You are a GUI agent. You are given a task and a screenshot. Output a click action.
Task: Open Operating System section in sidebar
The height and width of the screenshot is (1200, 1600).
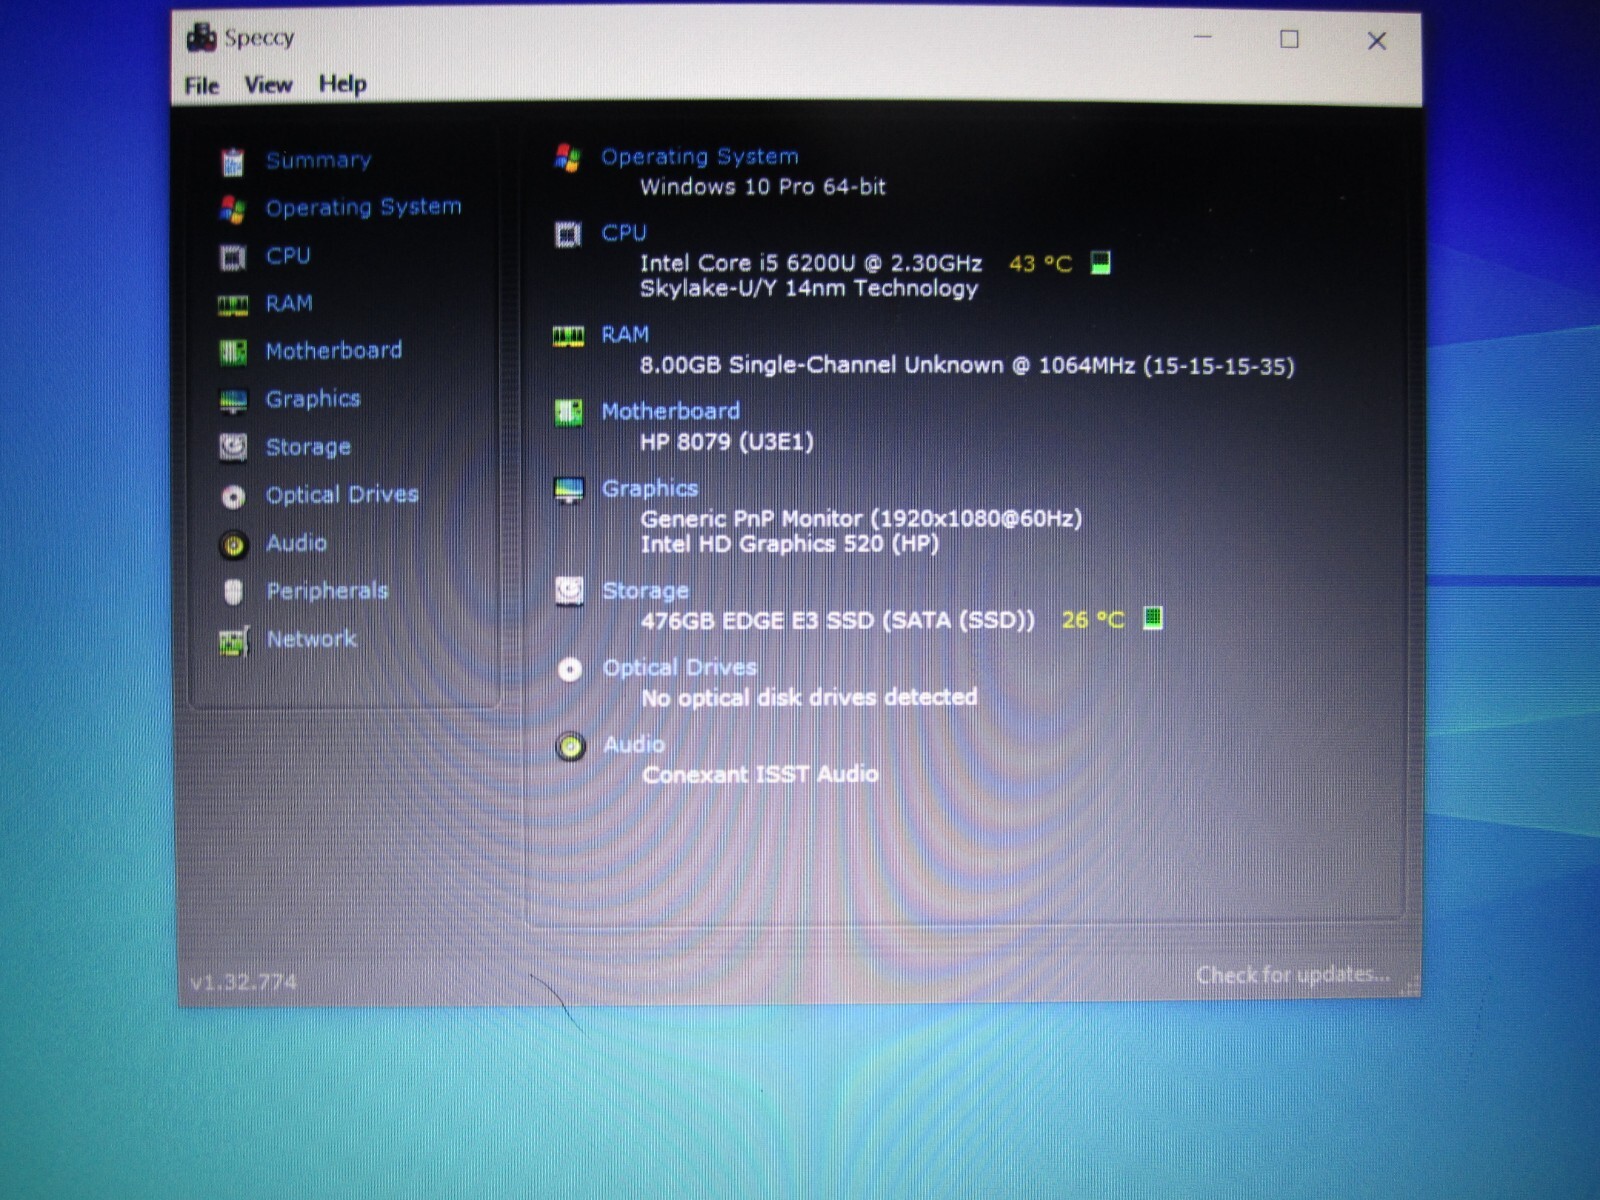point(363,207)
